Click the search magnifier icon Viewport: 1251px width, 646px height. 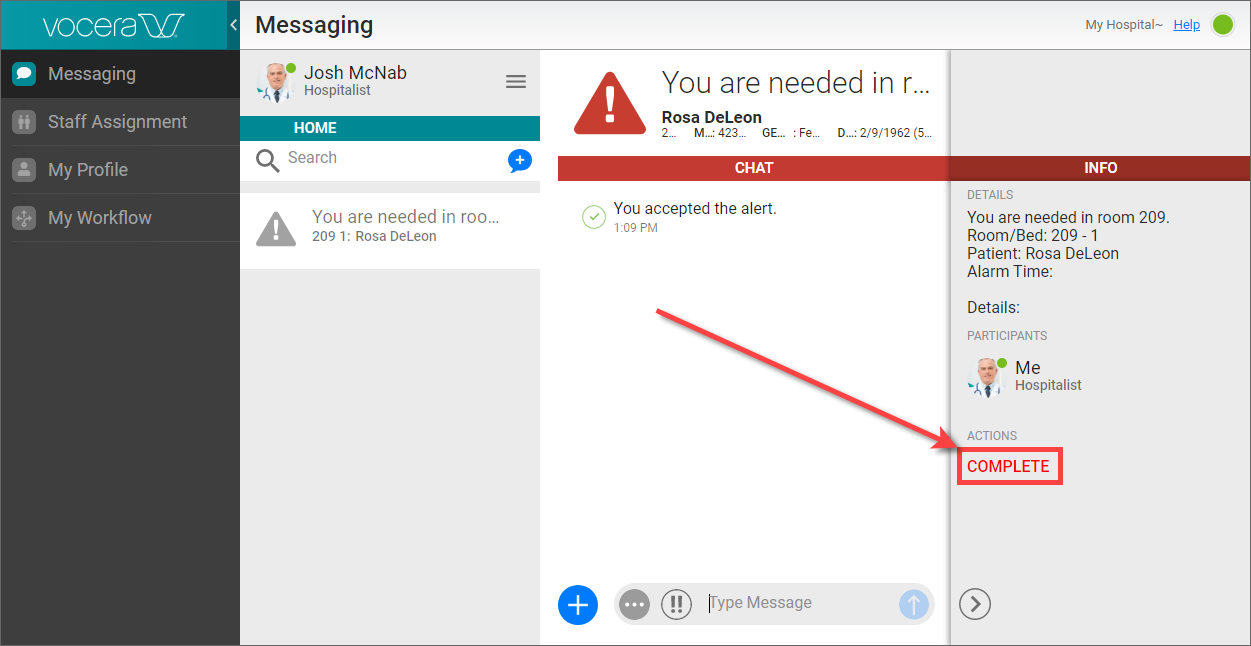pos(267,160)
